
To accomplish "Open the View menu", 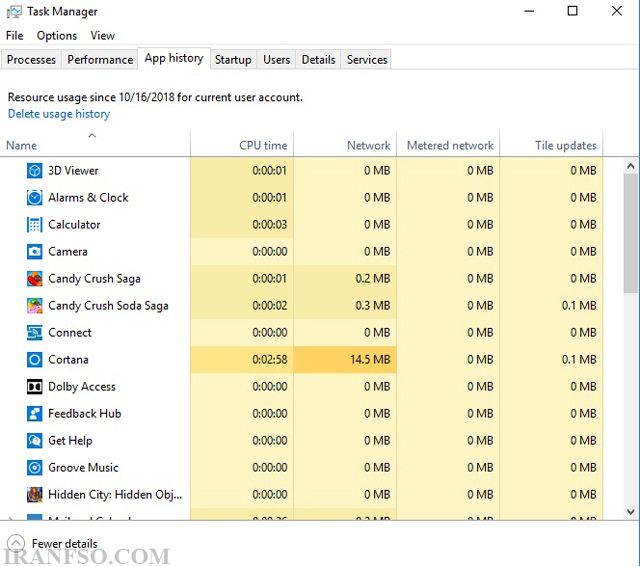I will pyautogui.click(x=102, y=36).
